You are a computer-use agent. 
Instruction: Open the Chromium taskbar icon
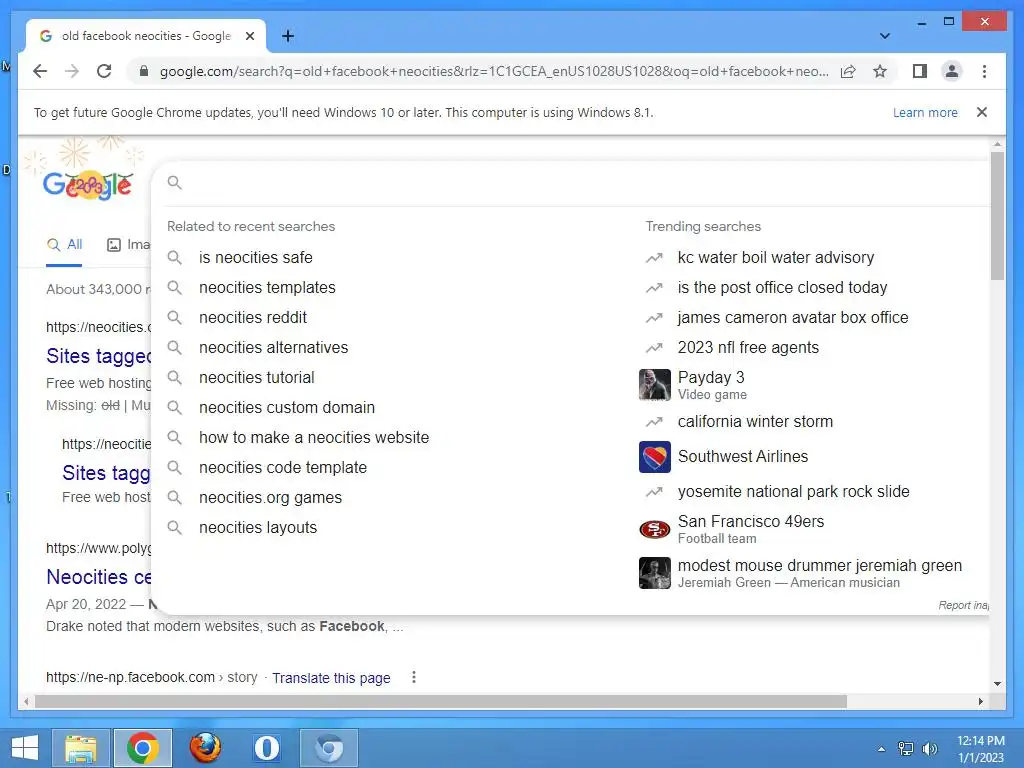pos(328,748)
